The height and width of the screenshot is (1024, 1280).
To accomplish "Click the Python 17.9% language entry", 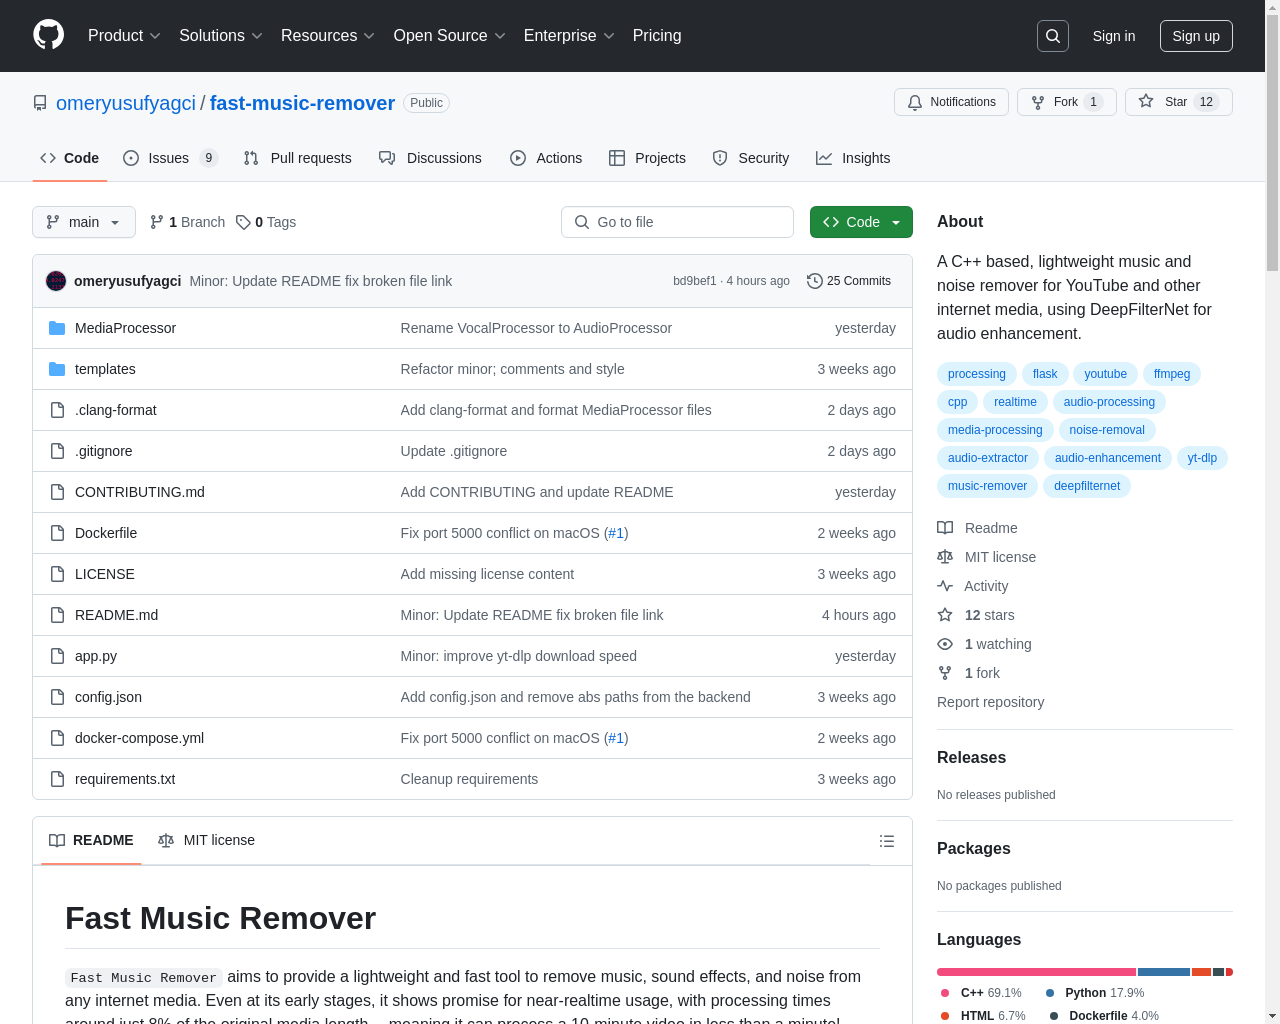I will [x=1094, y=993].
